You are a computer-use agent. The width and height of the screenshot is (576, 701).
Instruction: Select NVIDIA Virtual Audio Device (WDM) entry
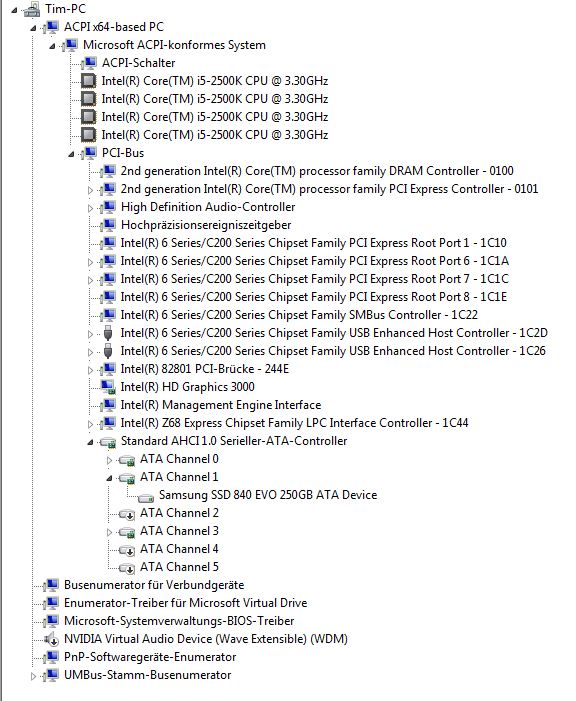point(206,639)
